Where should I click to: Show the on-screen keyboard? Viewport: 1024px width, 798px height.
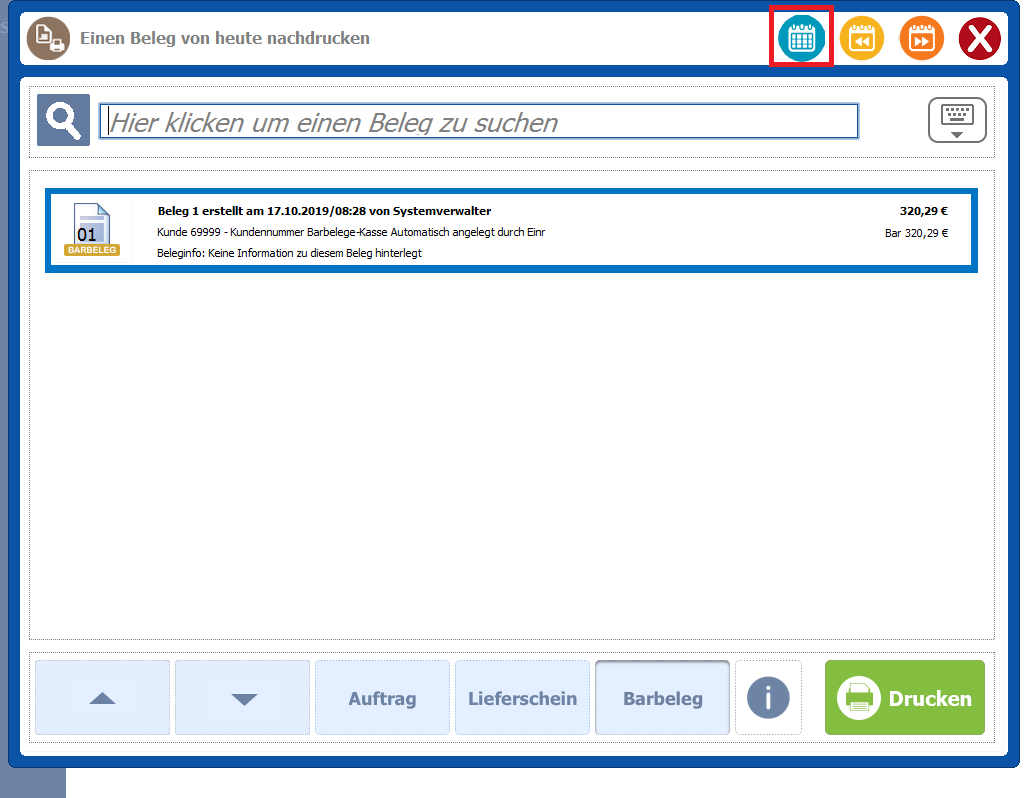point(957,120)
